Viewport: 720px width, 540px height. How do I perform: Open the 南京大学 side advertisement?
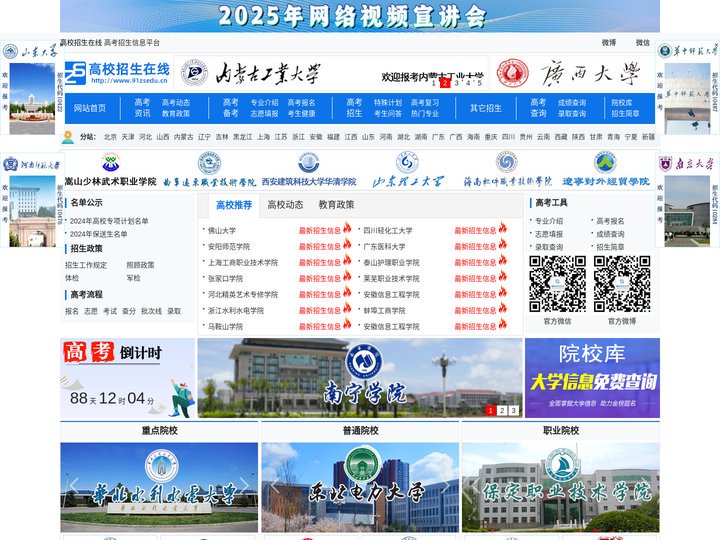(687, 200)
